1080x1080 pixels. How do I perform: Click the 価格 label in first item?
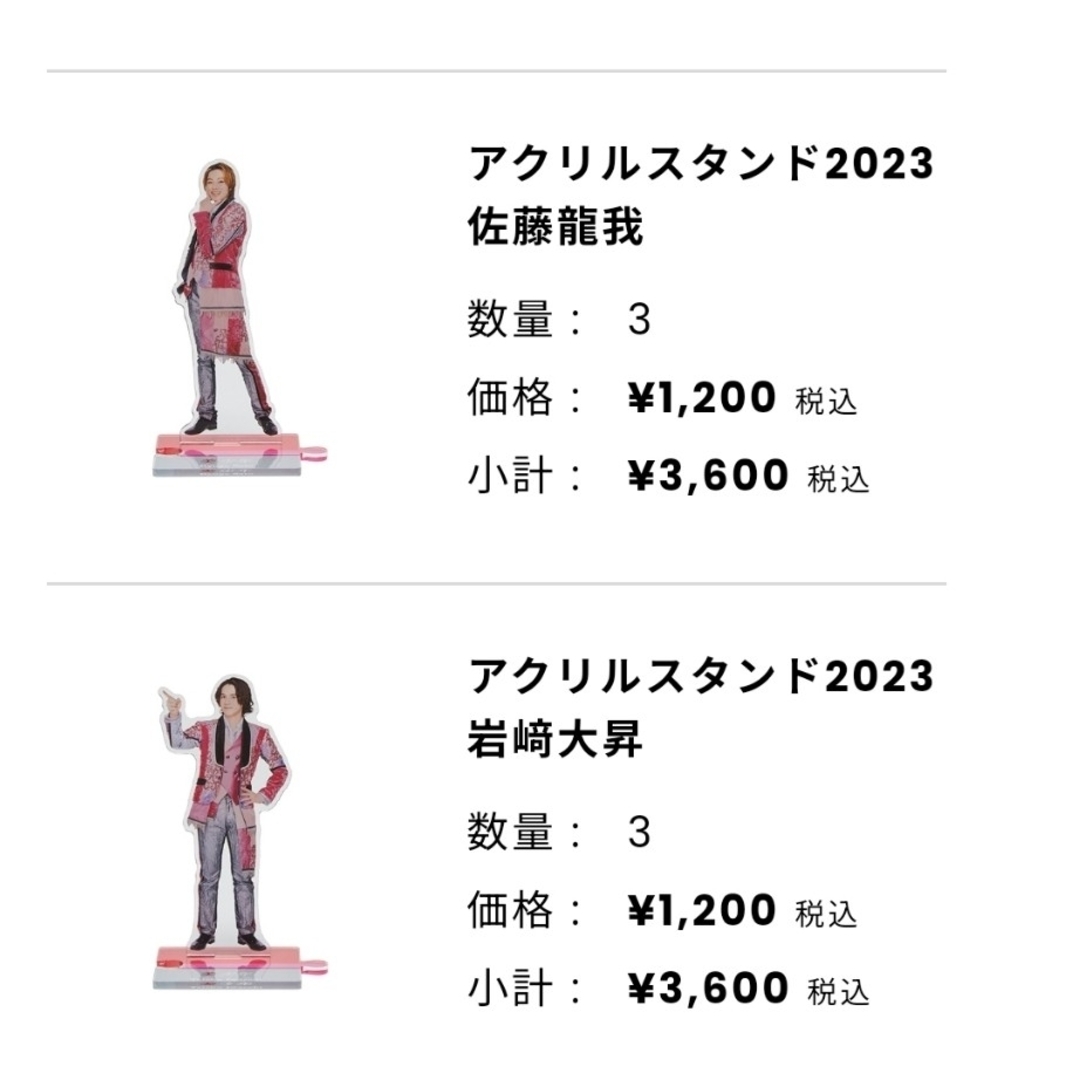click(510, 397)
